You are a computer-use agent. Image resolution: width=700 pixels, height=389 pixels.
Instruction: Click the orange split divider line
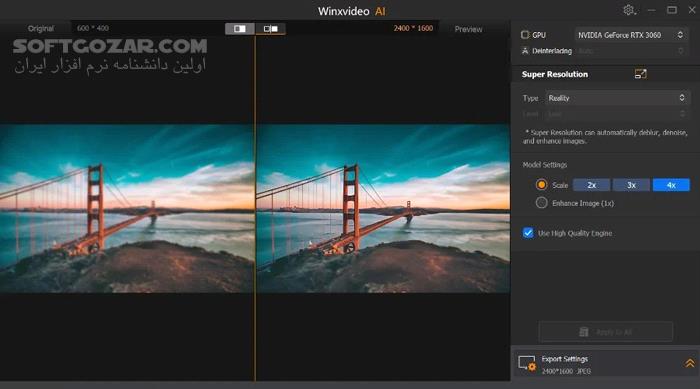[255, 208]
